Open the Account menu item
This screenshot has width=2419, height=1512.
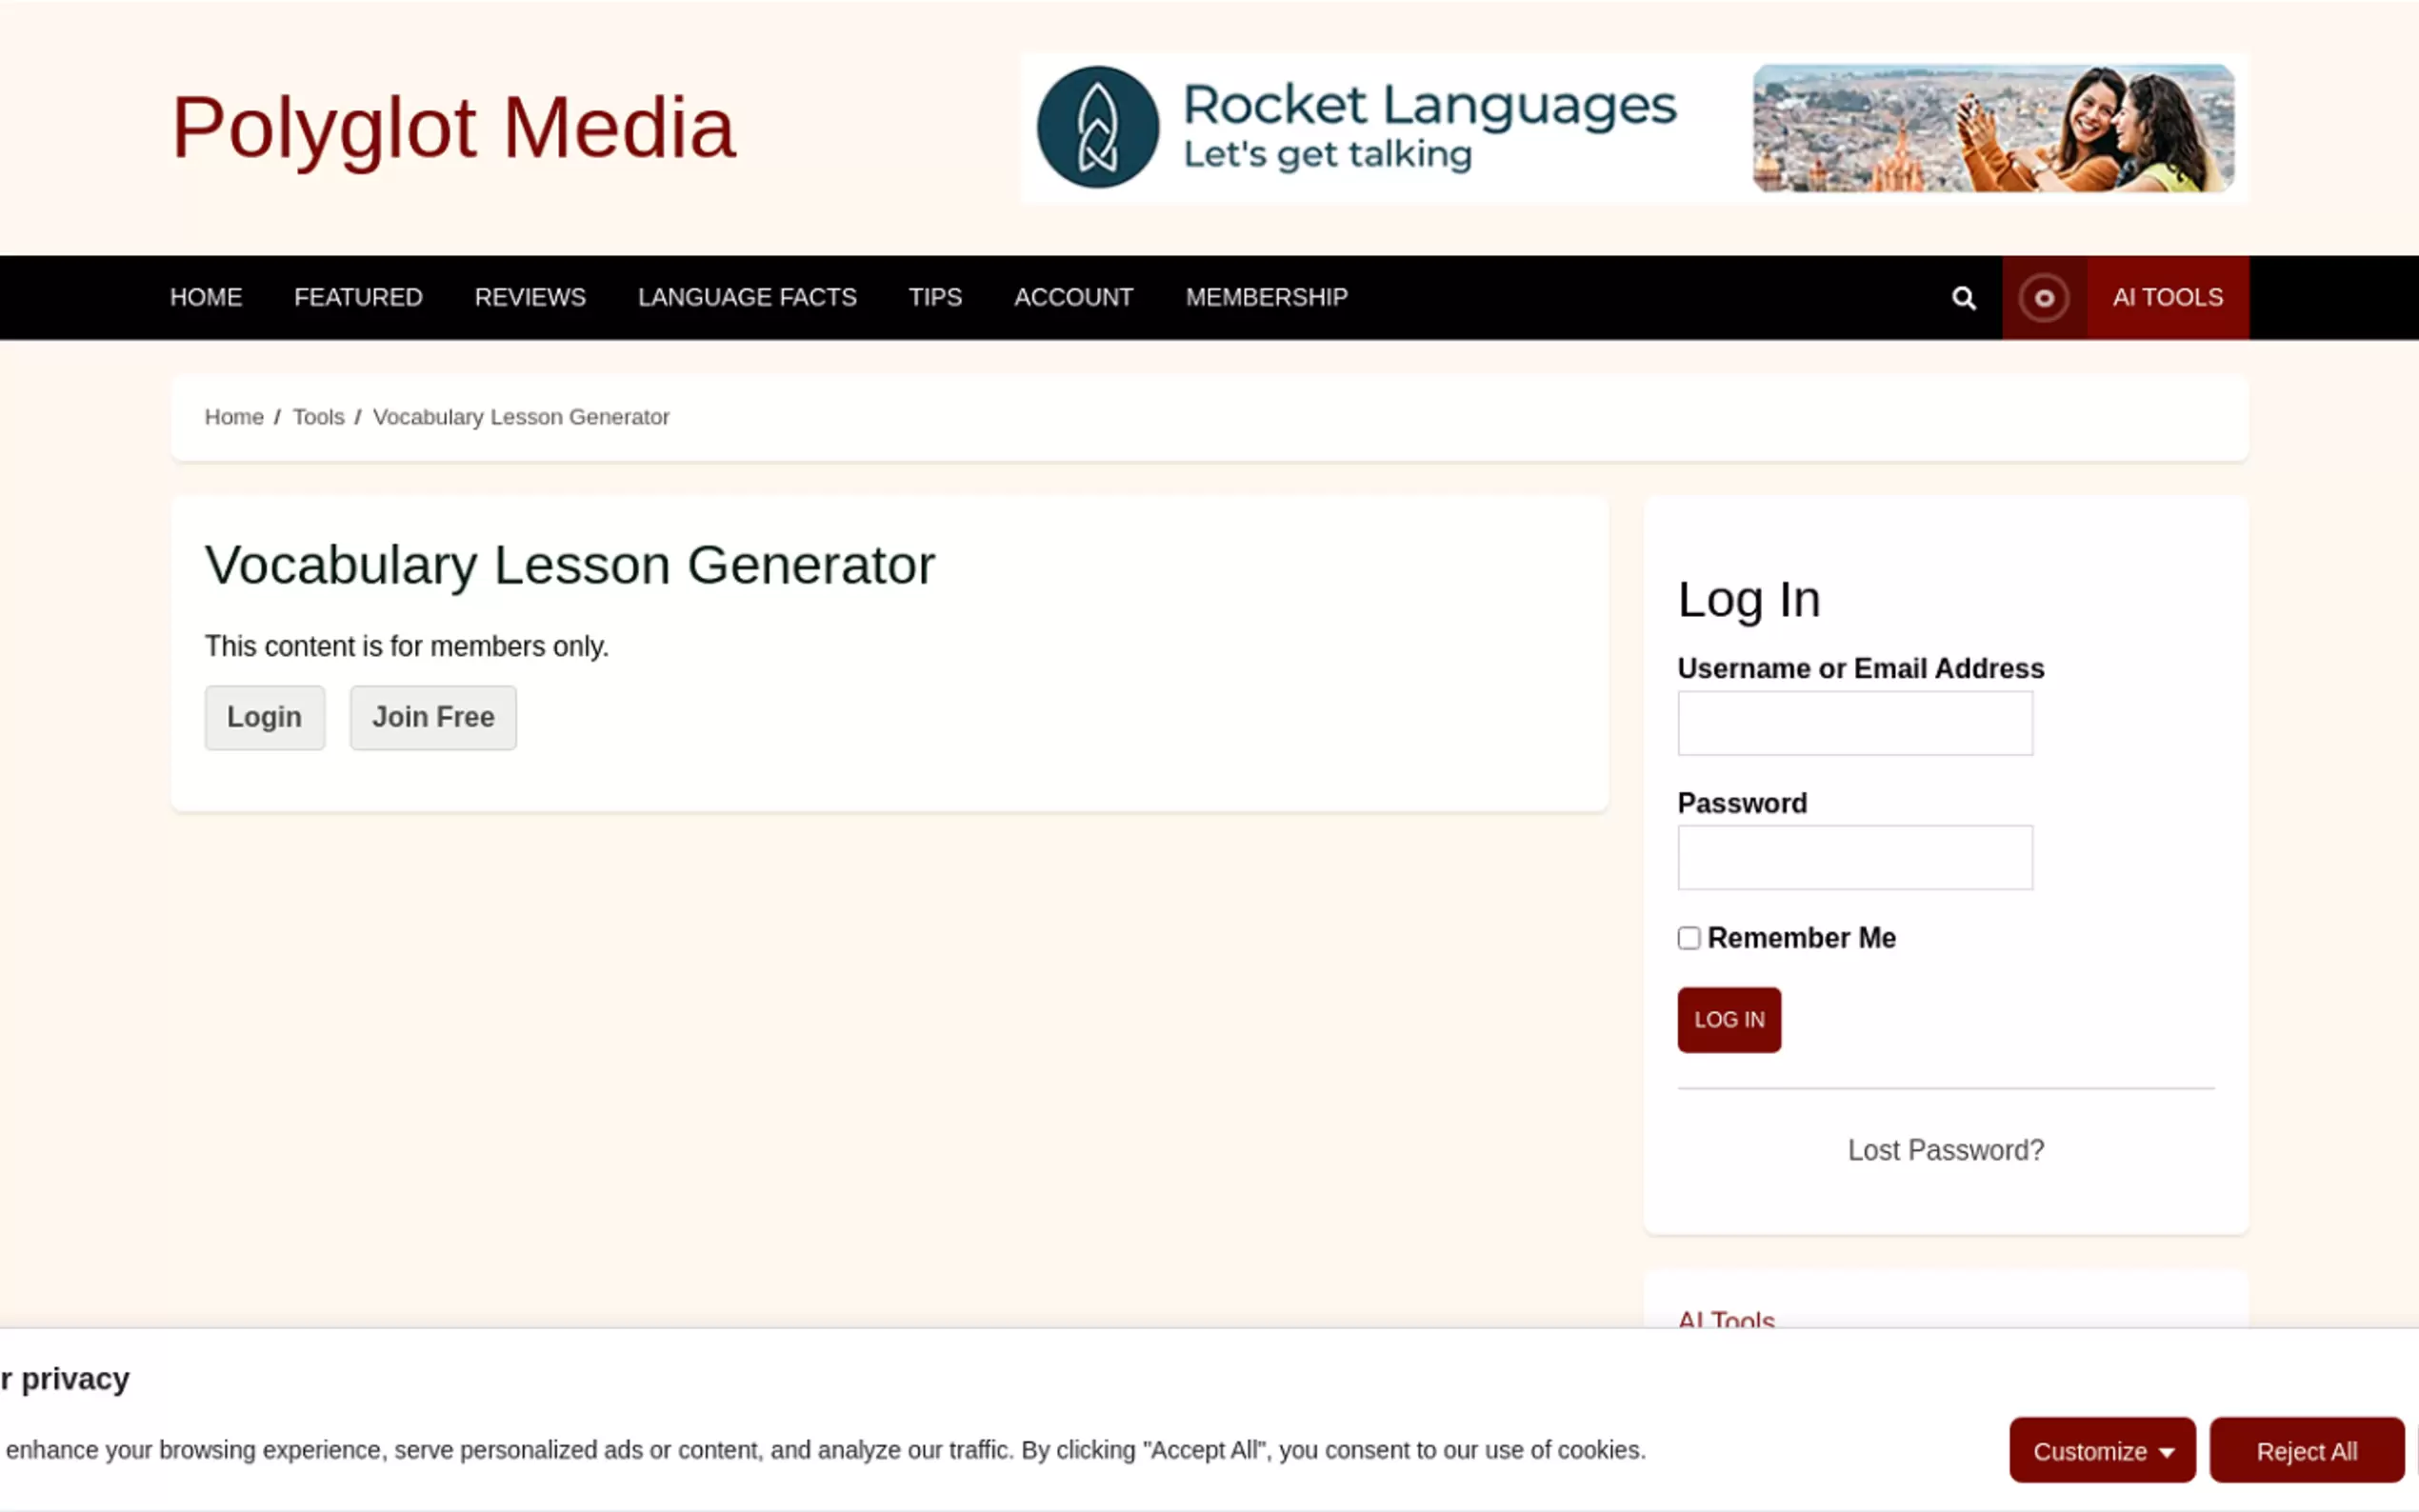[1073, 298]
